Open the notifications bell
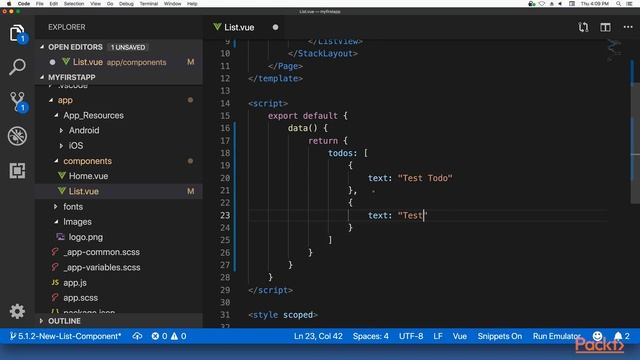This screenshot has height=360, width=640. tap(622, 336)
